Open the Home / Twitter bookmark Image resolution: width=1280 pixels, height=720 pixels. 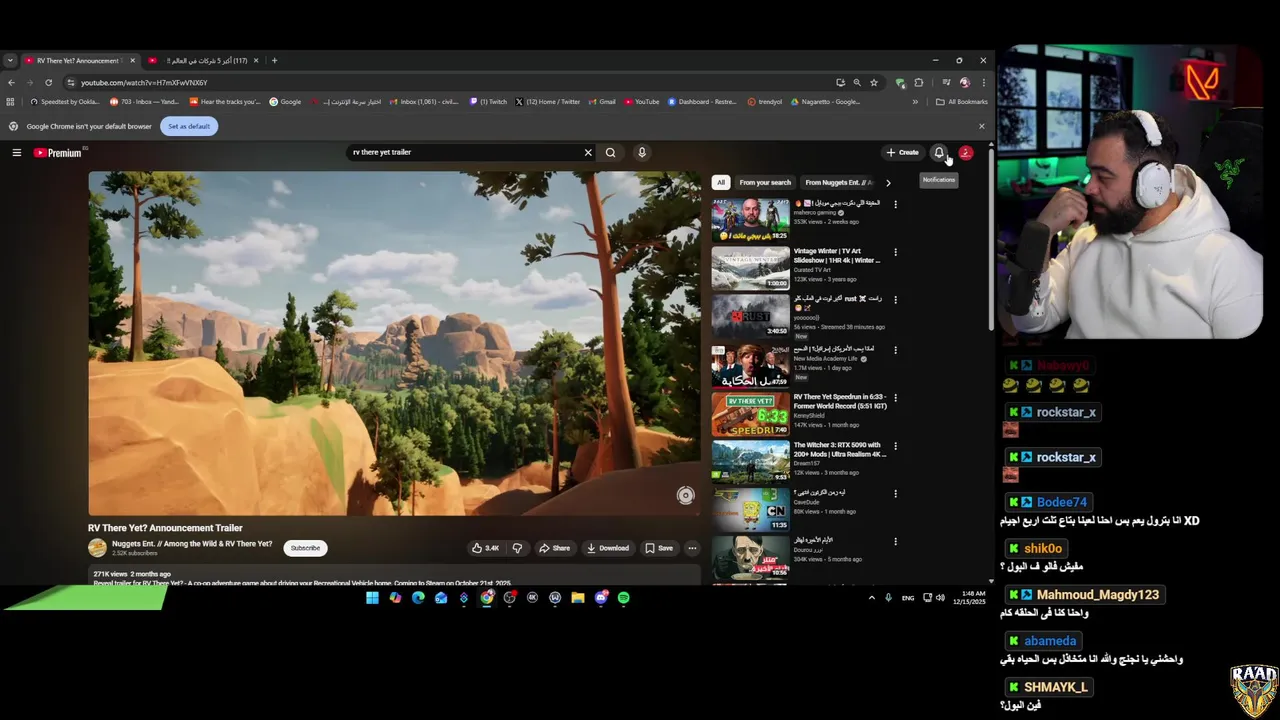point(547,101)
